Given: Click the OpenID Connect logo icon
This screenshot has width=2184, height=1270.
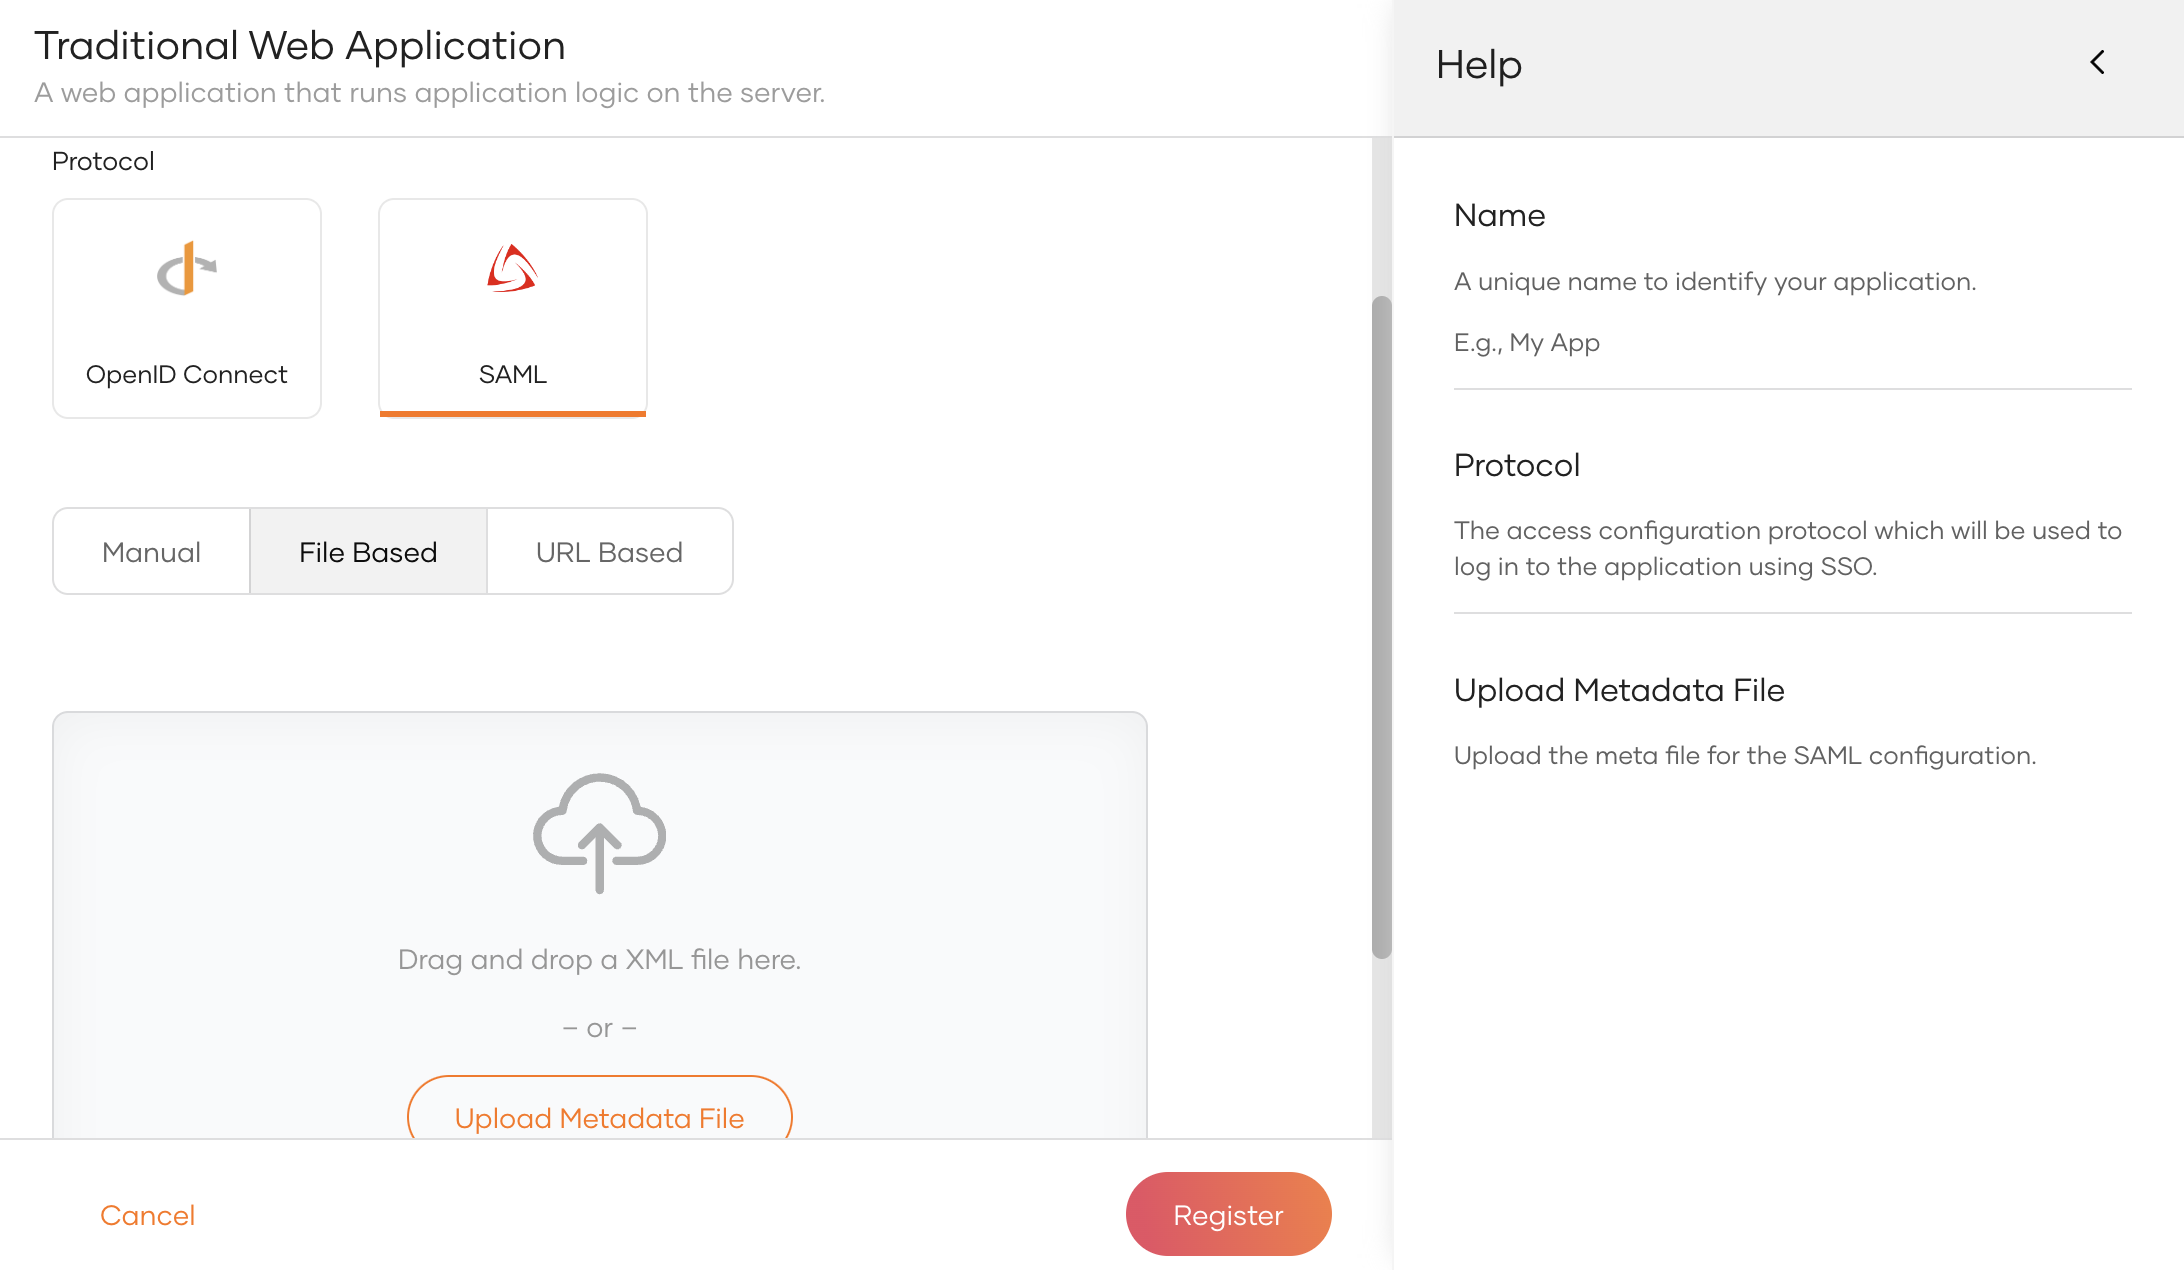Looking at the screenshot, I should [187, 269].
